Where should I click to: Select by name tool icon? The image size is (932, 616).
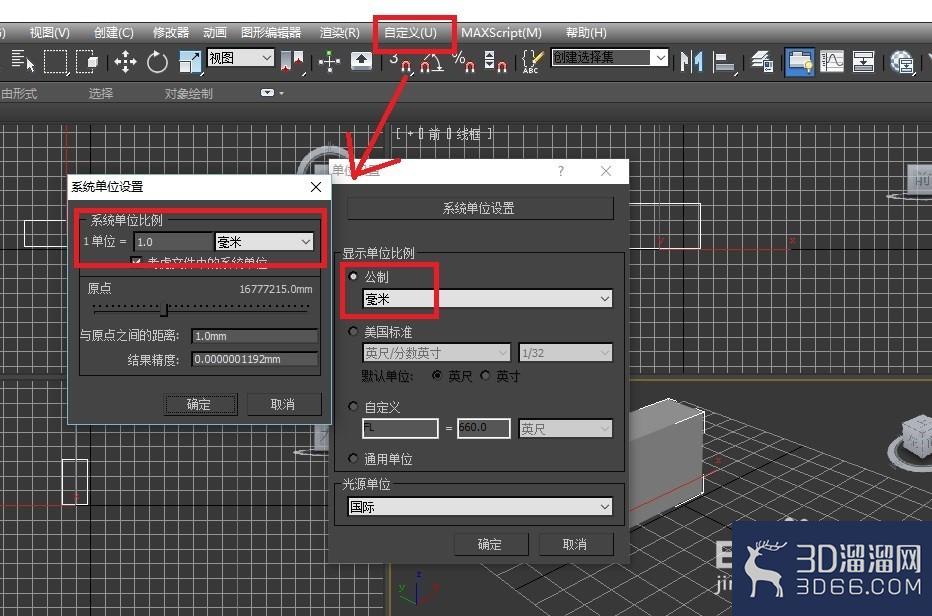tap(23, 61)
